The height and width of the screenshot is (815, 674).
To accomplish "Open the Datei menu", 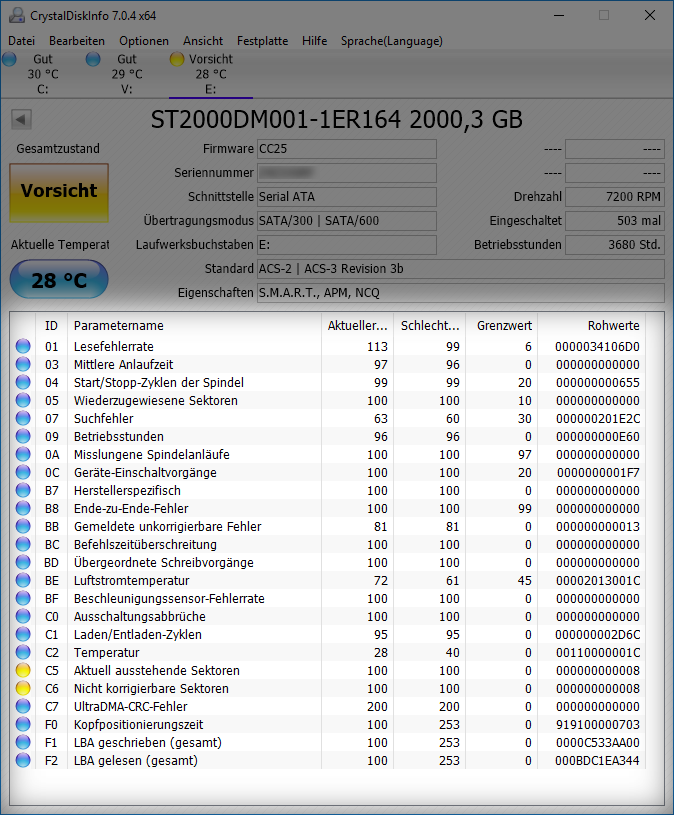I will click(x=22, y=41).
